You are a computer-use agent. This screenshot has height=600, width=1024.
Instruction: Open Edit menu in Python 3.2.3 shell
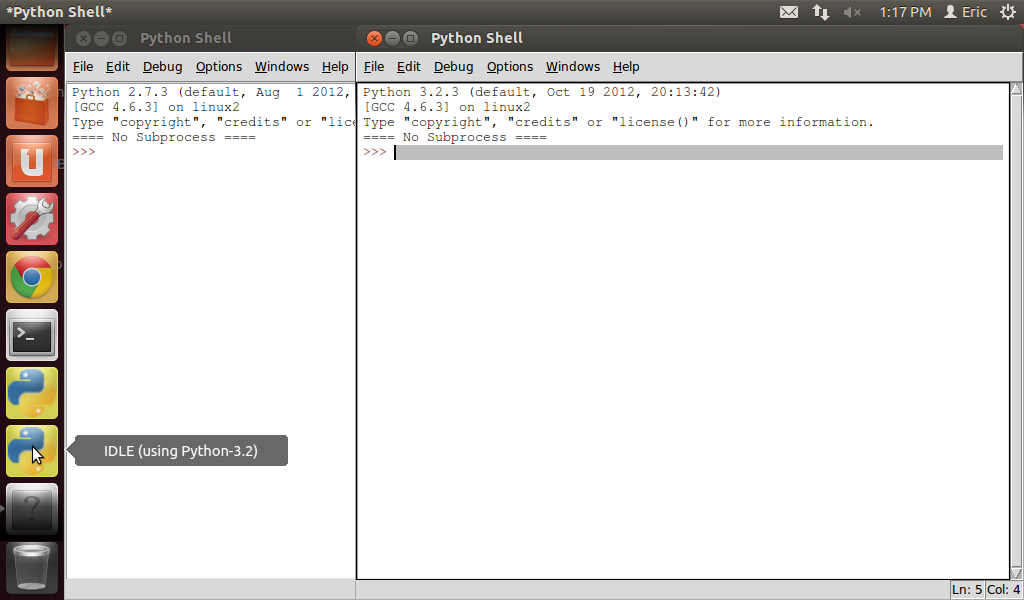pos(409,67)
